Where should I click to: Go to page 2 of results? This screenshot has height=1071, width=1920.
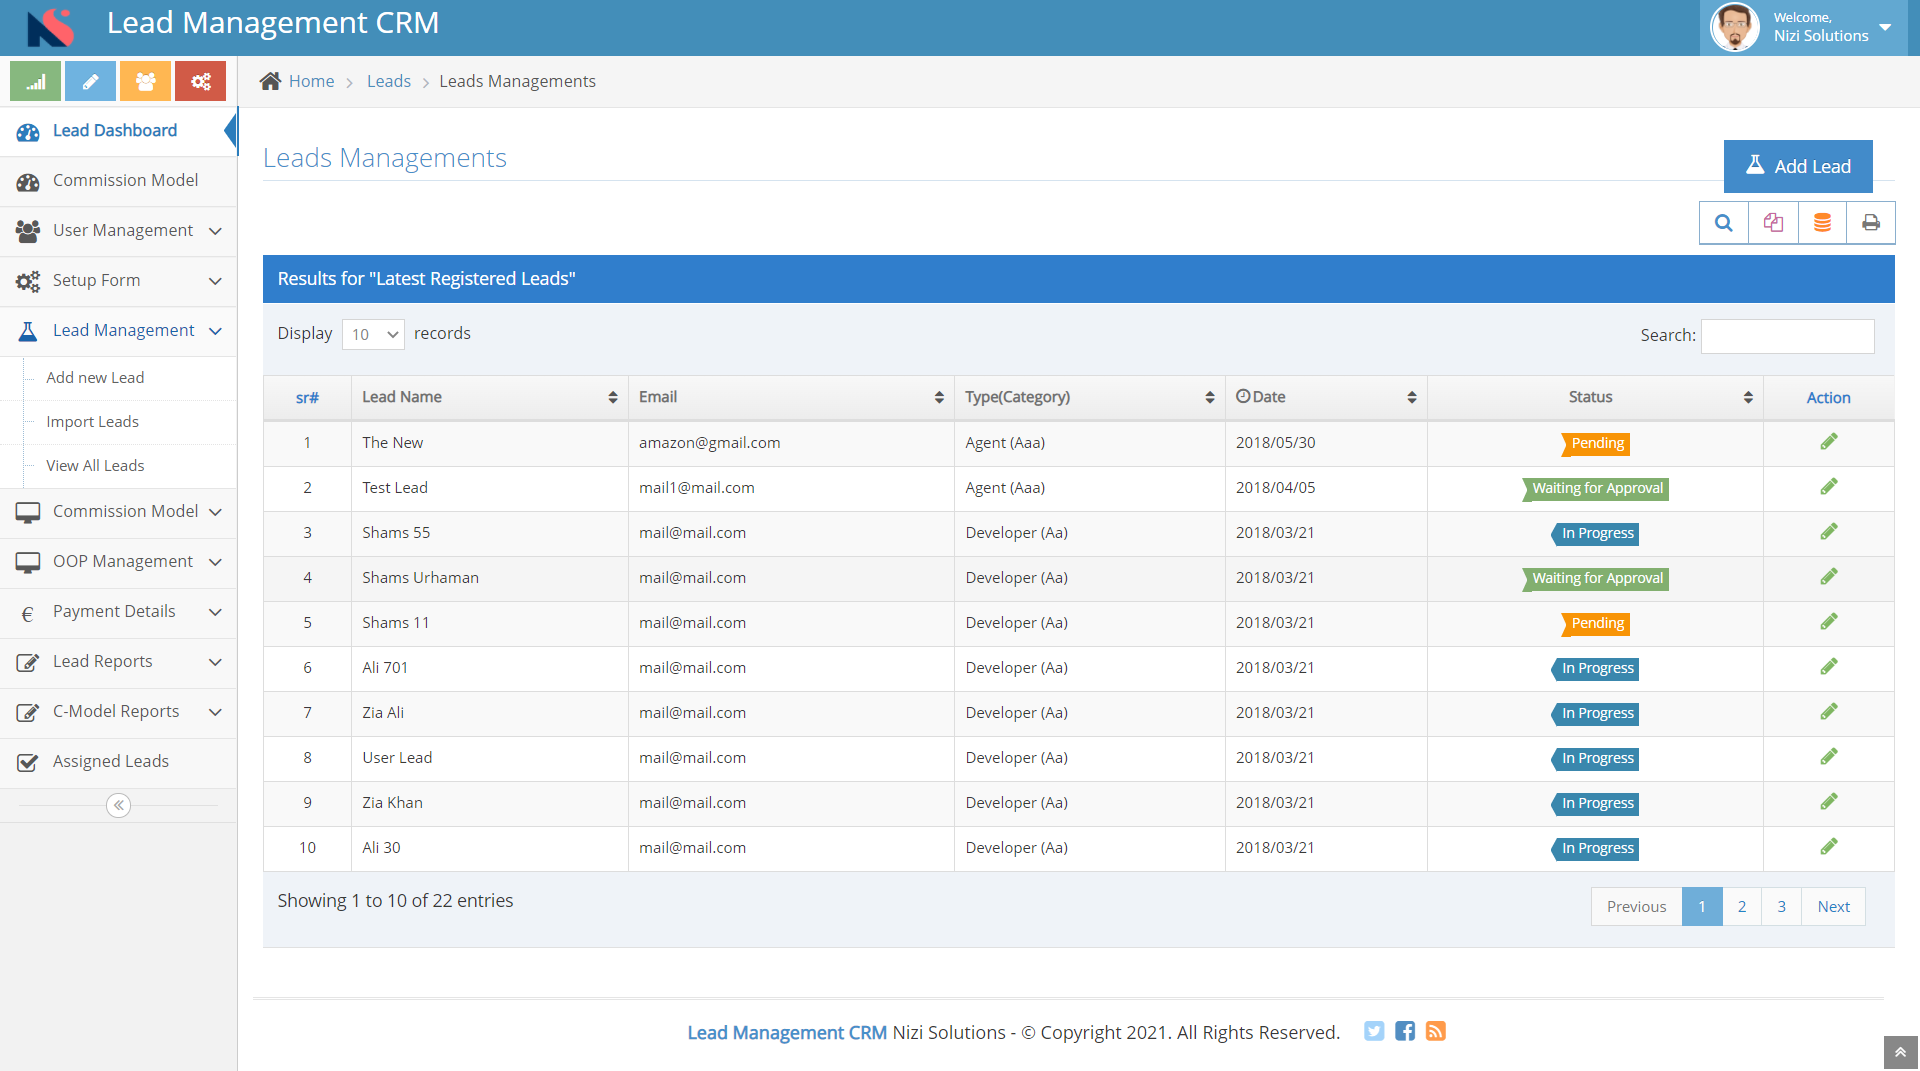[x=1742, y=907]
